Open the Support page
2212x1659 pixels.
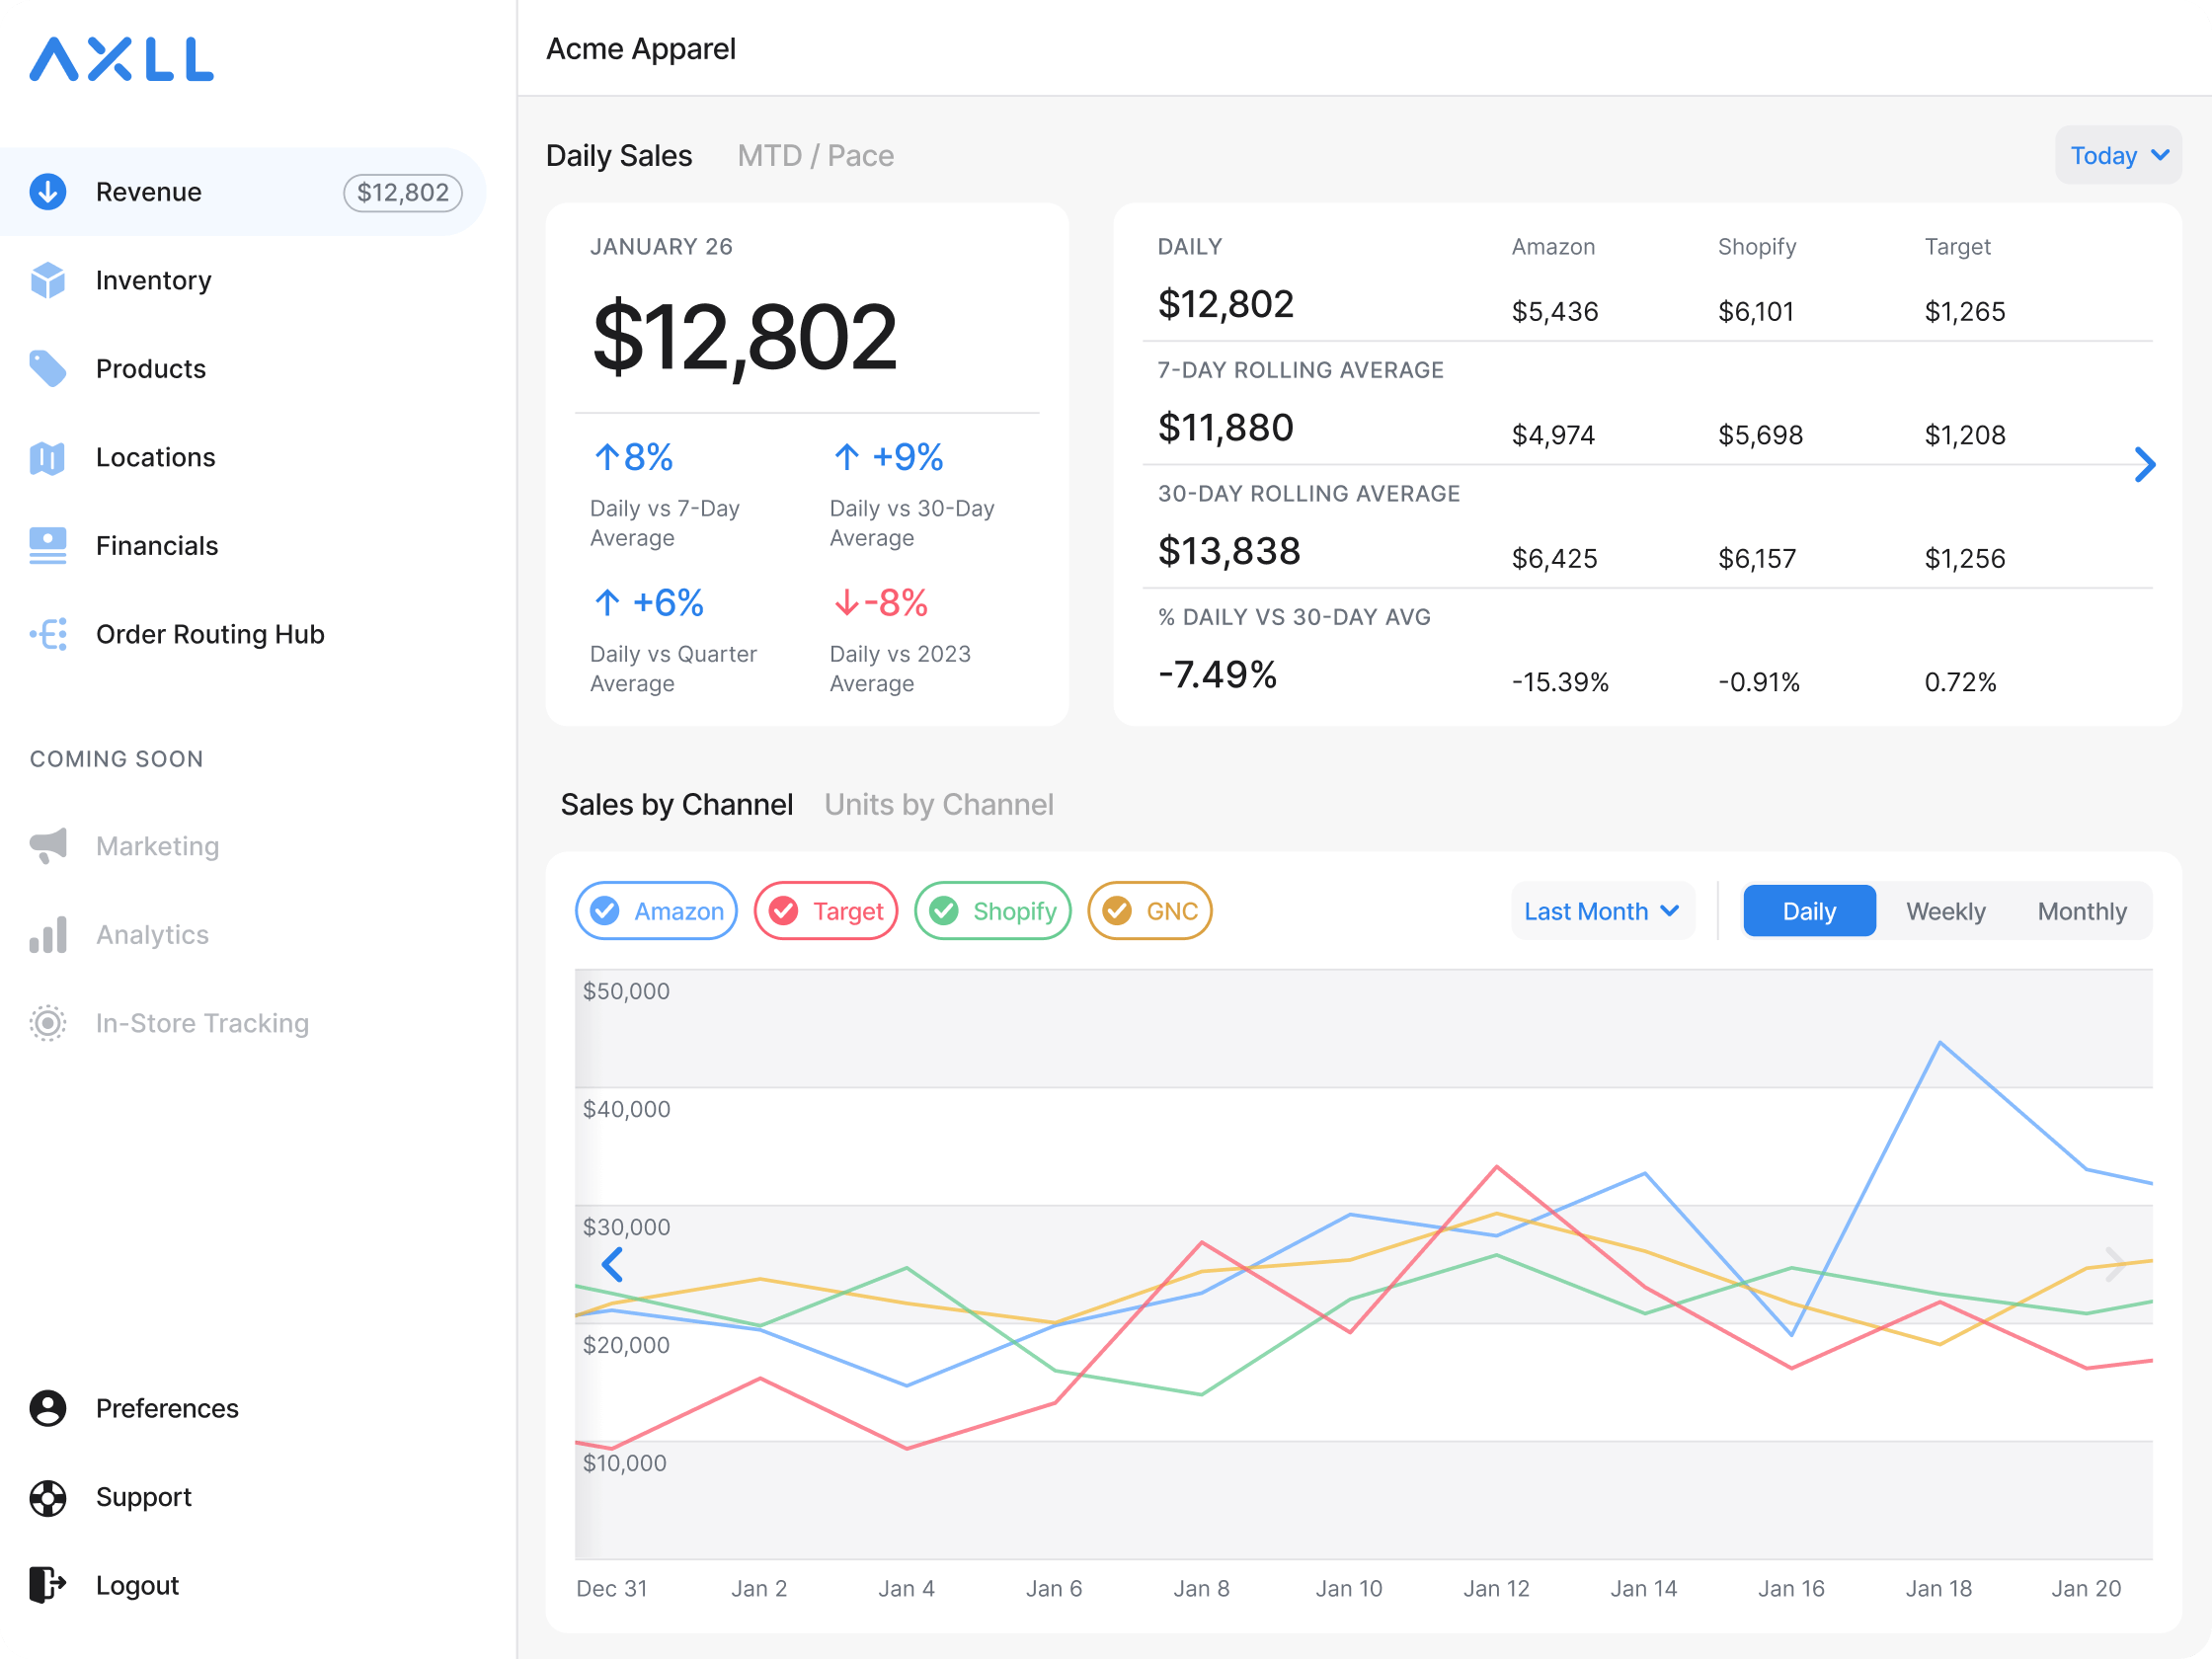coord(243,1497)
